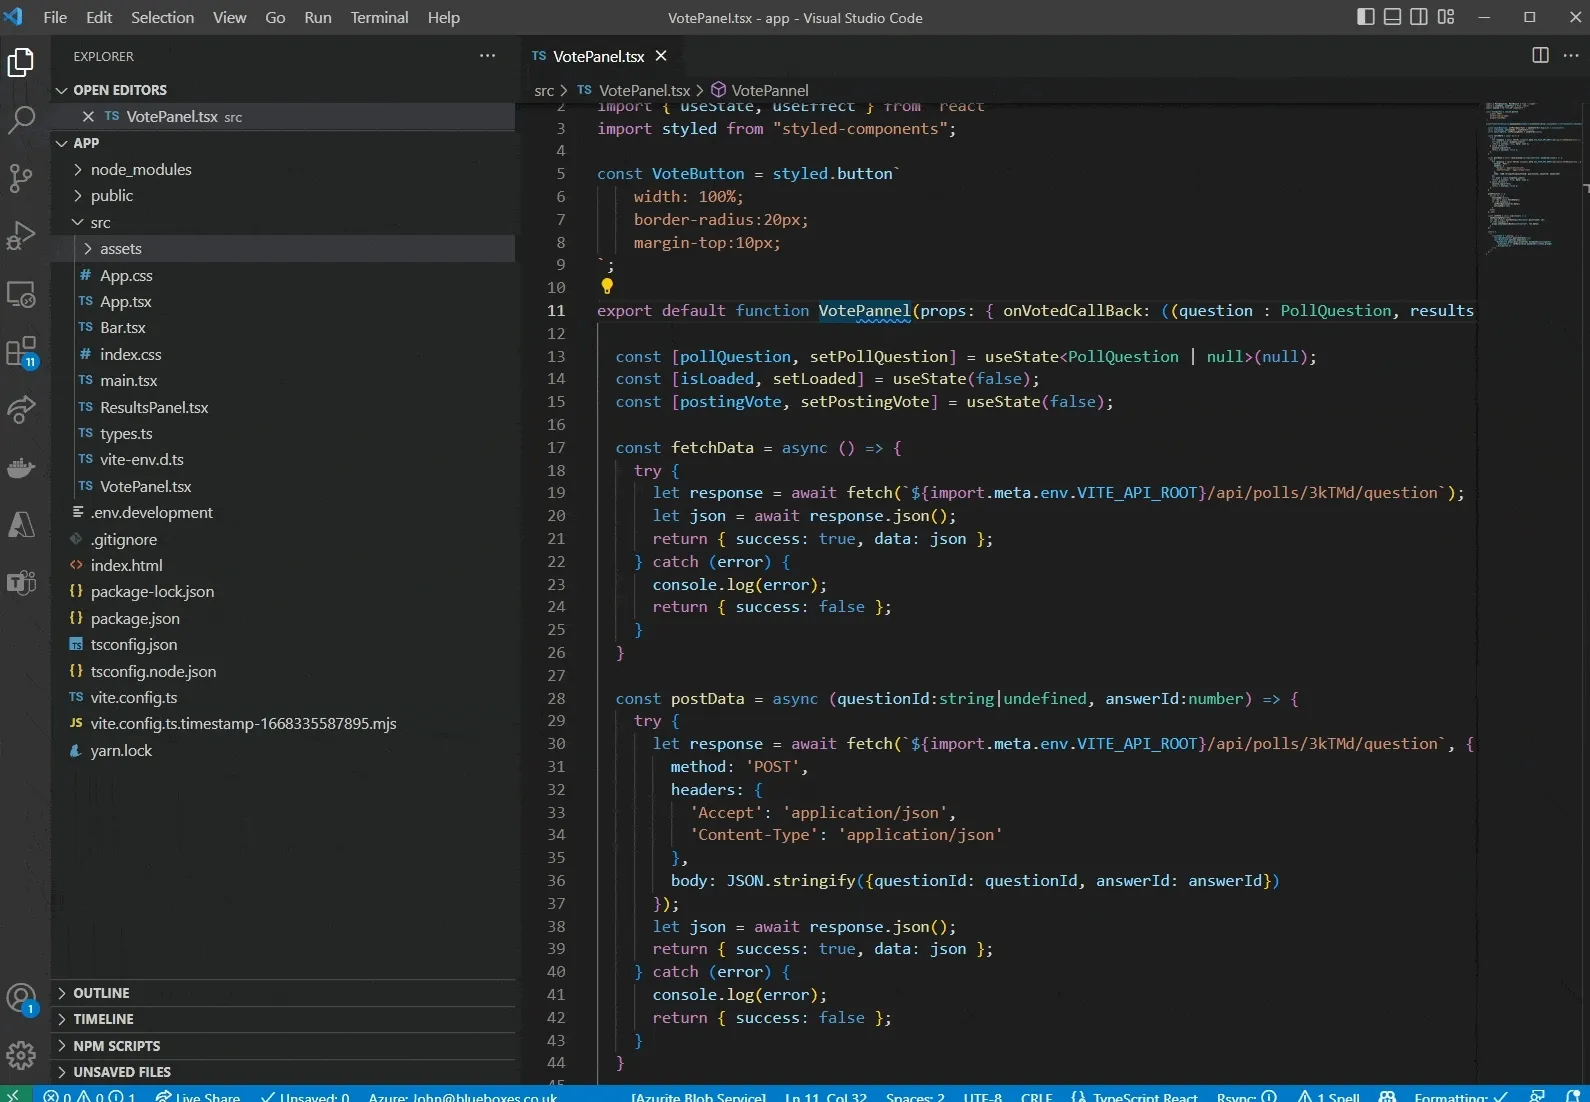Expand the Timeline section
Screen dimensions: 1590x1102
(284, 1019)
